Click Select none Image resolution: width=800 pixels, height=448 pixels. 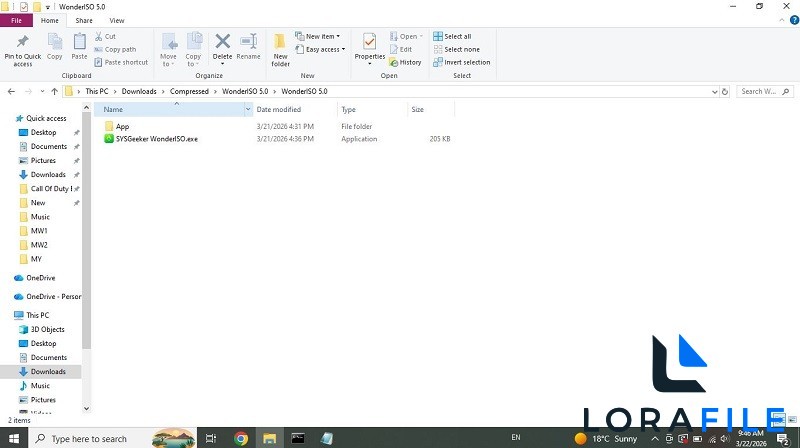tap(457, 49)
